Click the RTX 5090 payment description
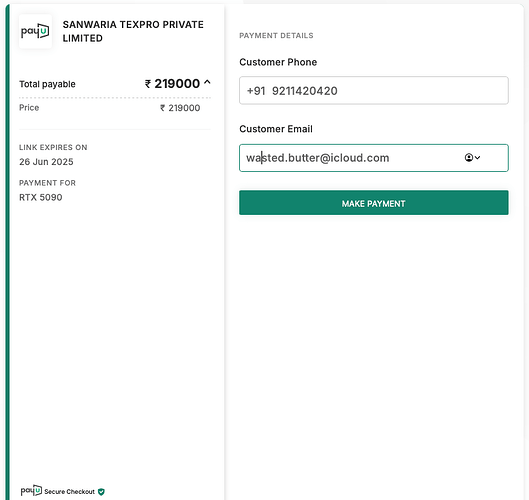Viewport: 529px width, 500px height. click(40, 197)
